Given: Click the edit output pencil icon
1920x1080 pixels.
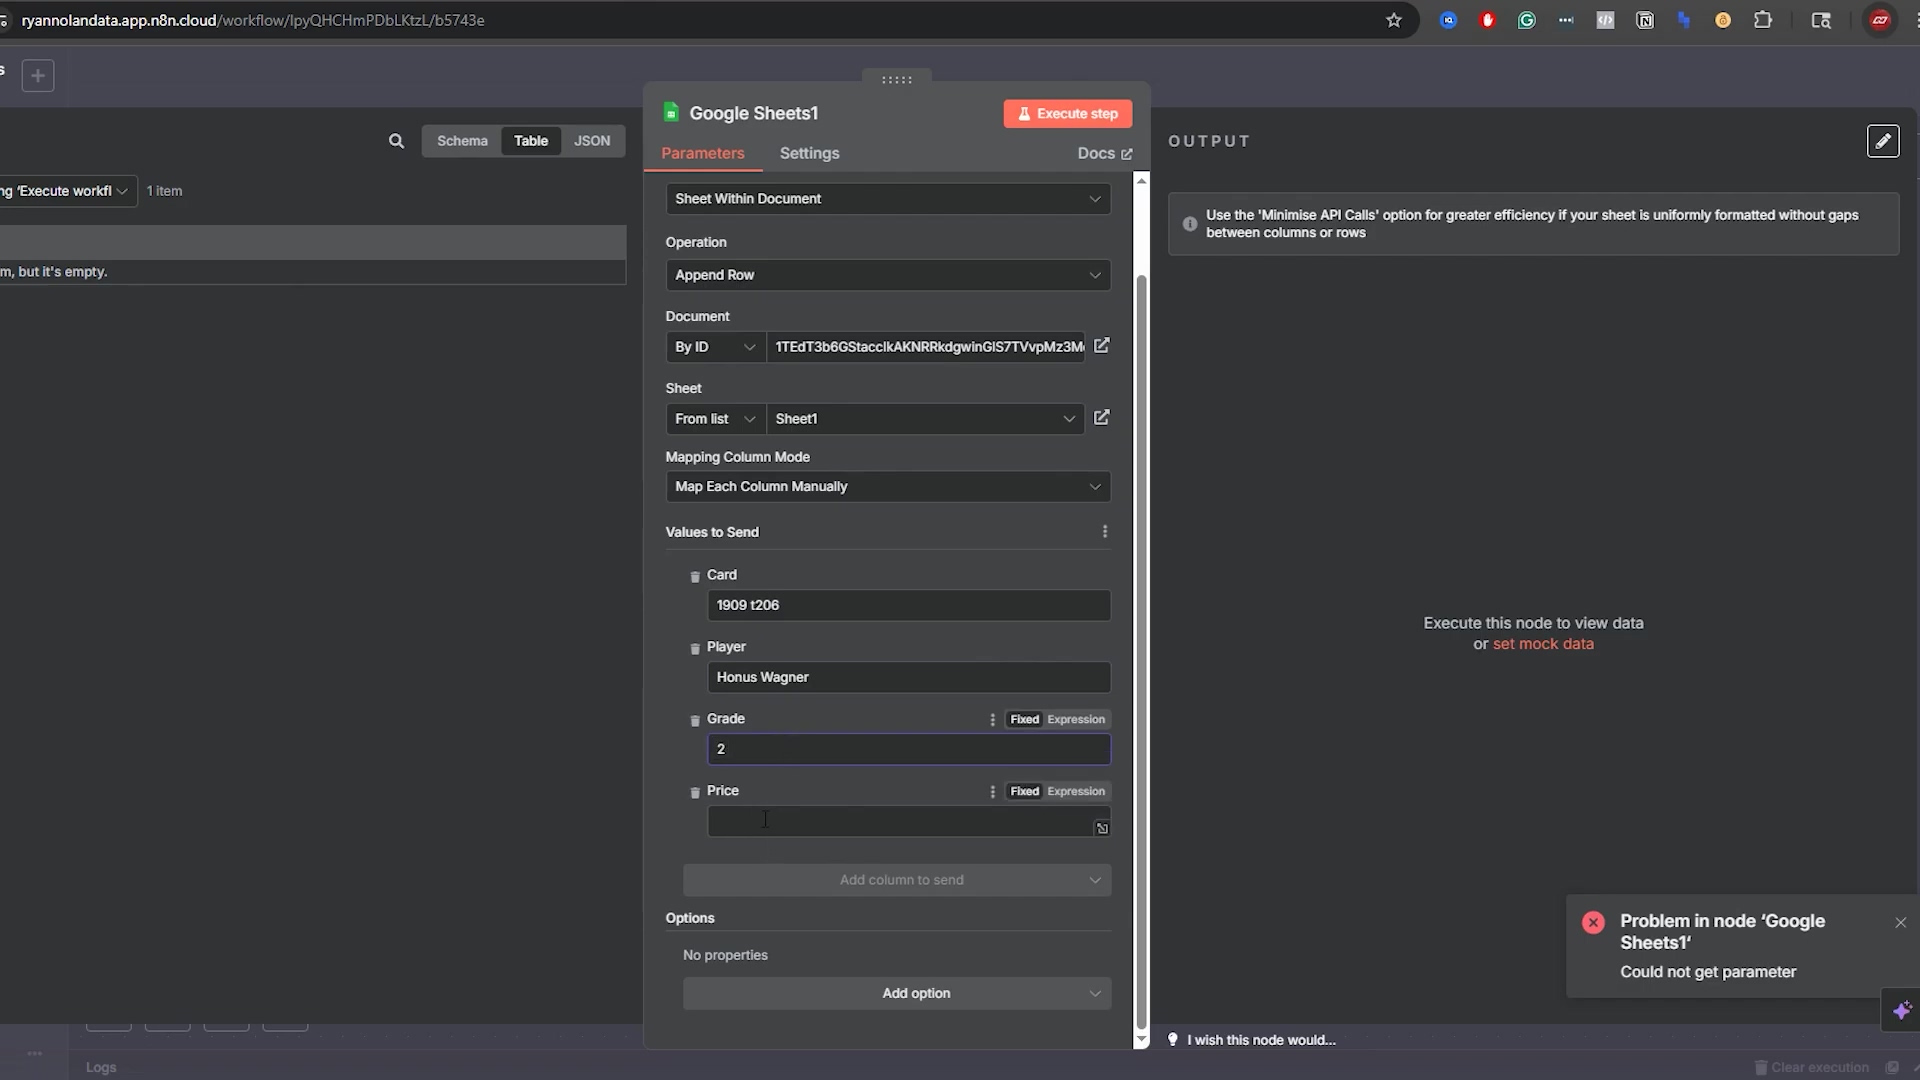Looking at the screenshot, I should (1882, 141).
